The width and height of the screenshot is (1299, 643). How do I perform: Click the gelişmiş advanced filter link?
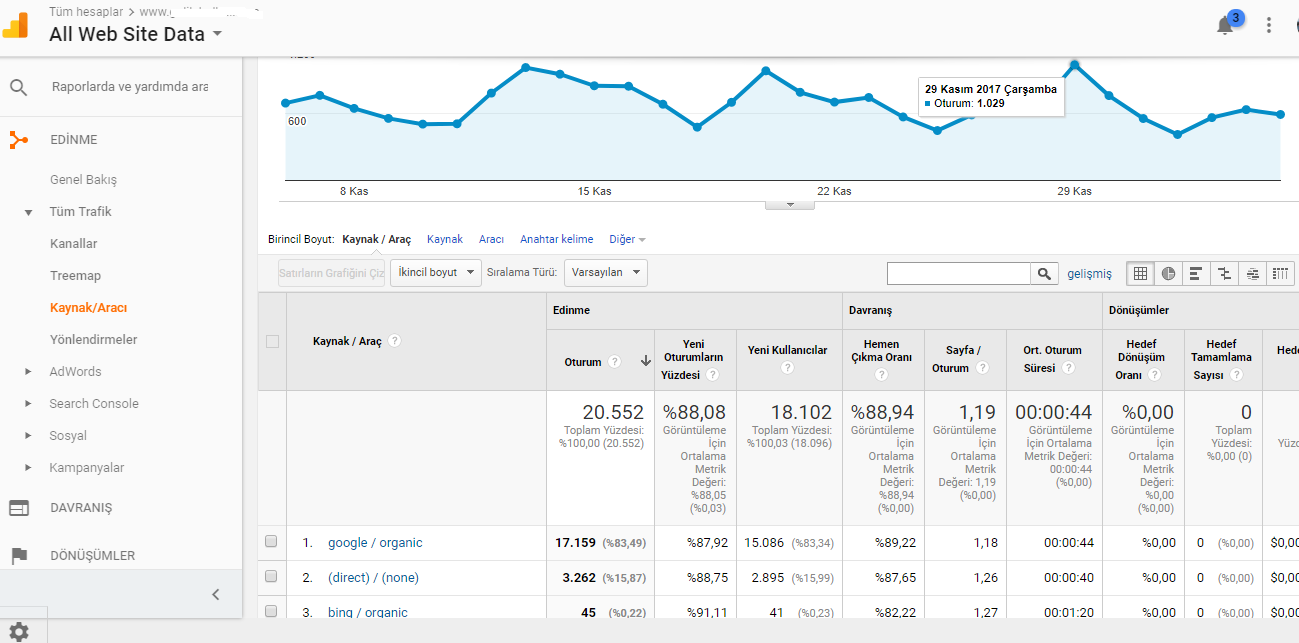pyautogui.click(x=1089, y=273)
